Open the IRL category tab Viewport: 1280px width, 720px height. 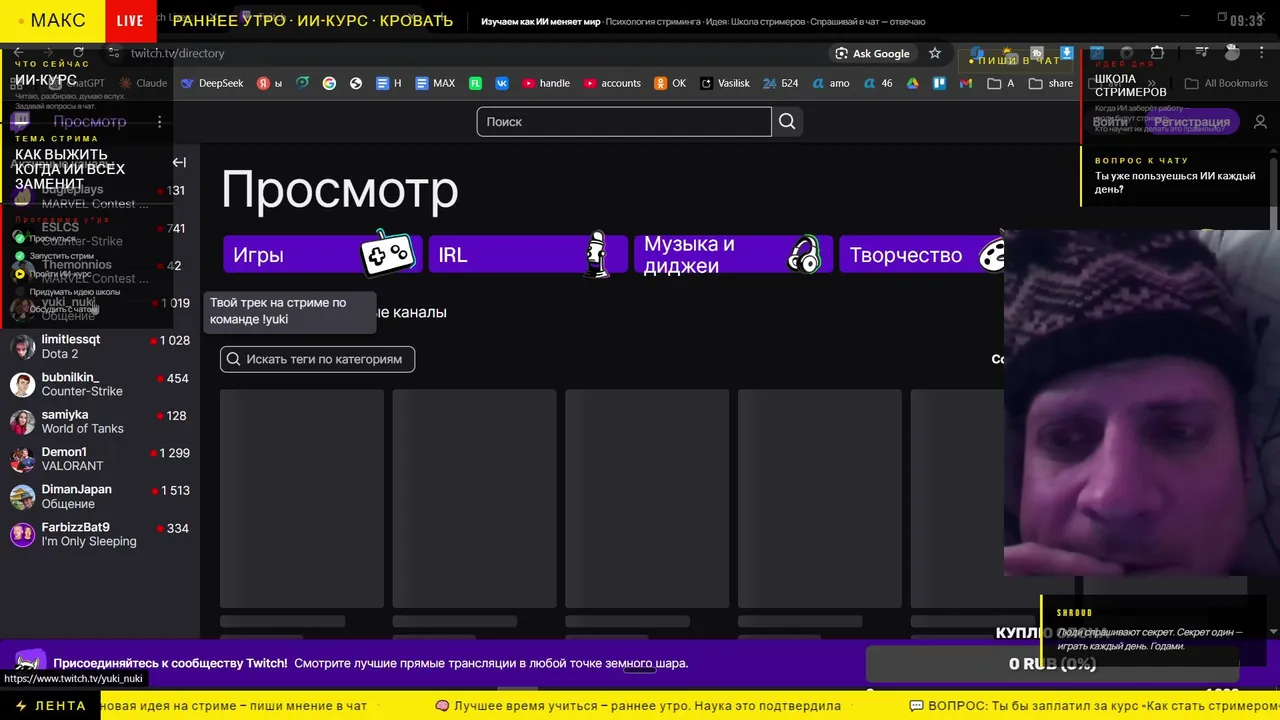pos(527,254)
